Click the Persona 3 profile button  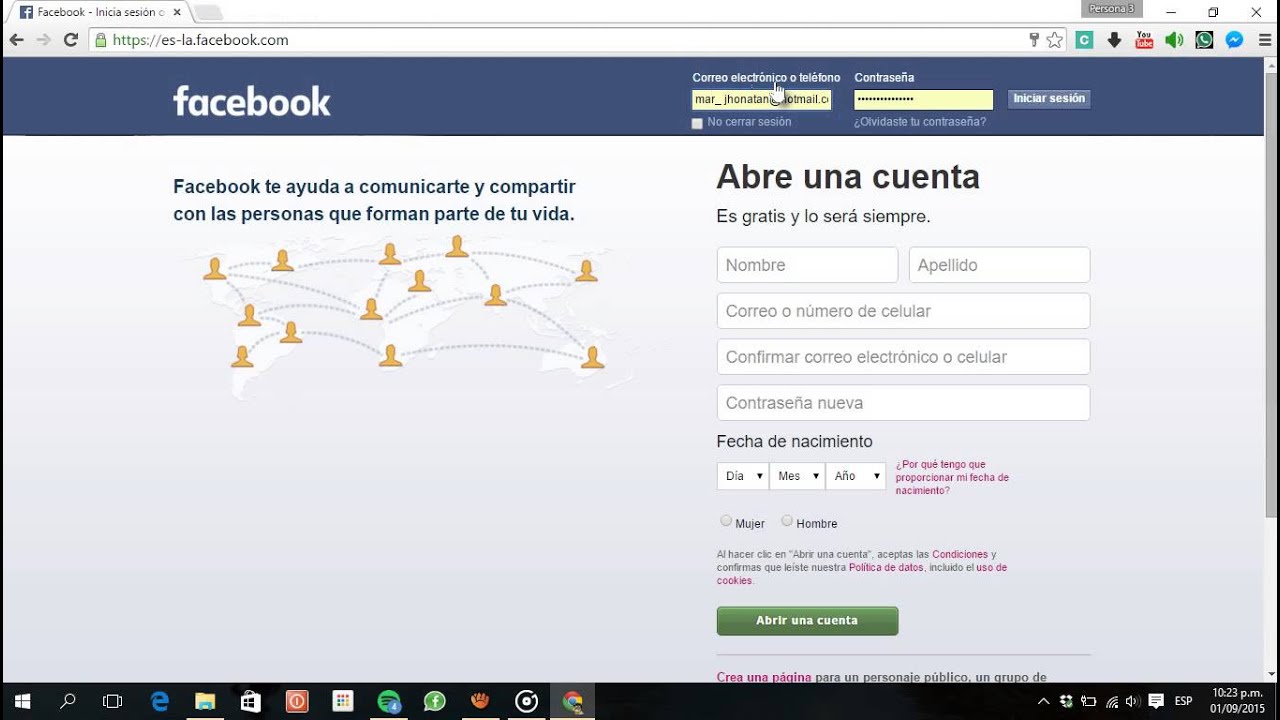(x=1112, y=9)
